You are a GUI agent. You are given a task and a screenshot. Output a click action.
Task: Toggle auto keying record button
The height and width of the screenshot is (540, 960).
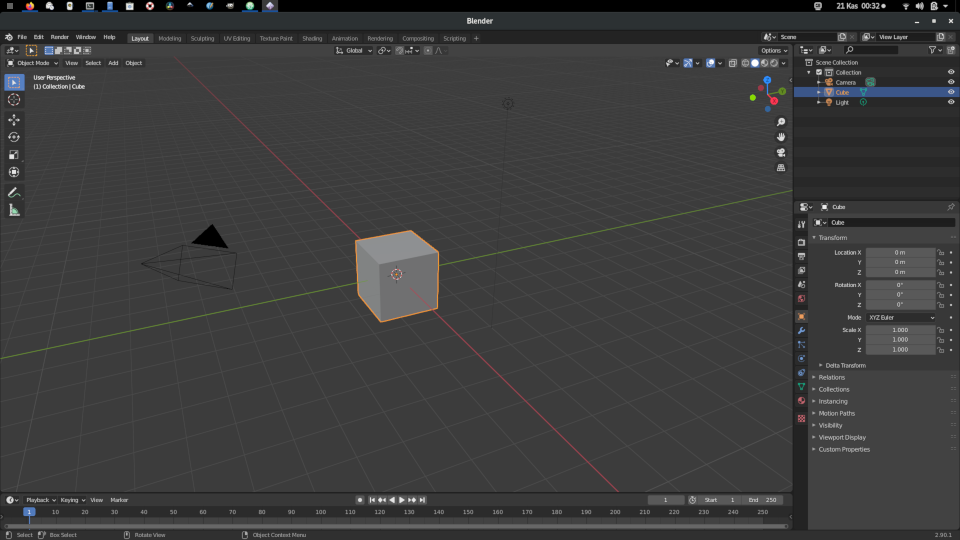(x=360, y=500)
